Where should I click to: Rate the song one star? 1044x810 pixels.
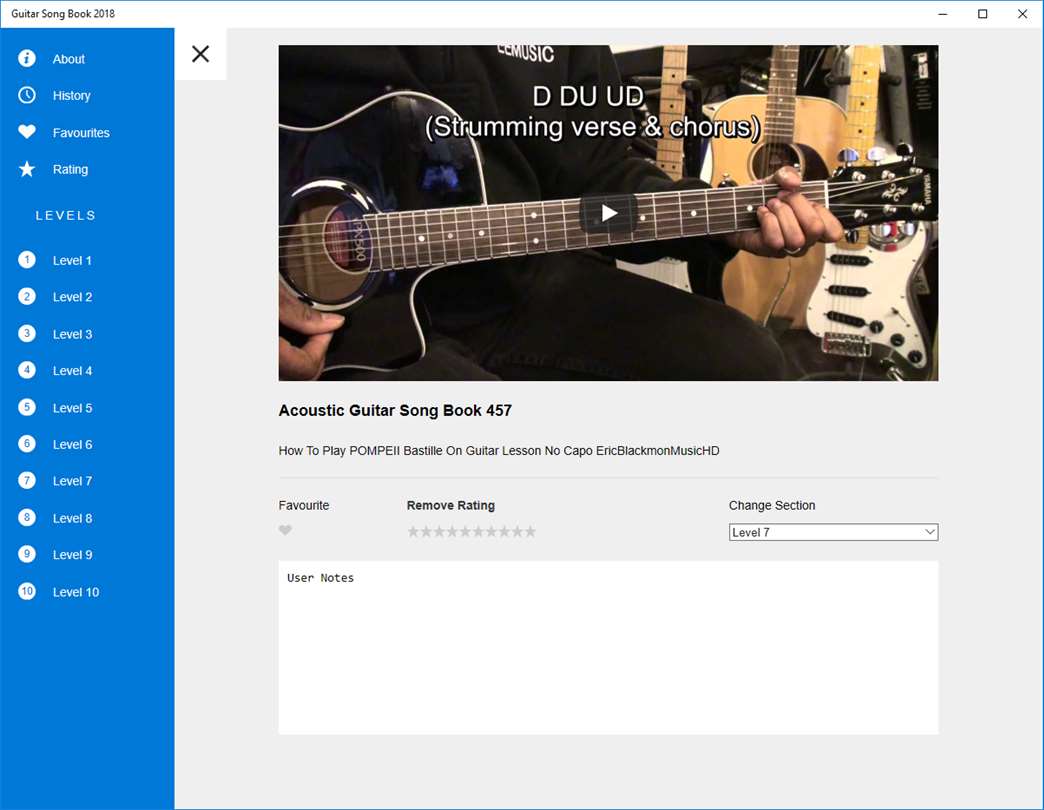413,531
